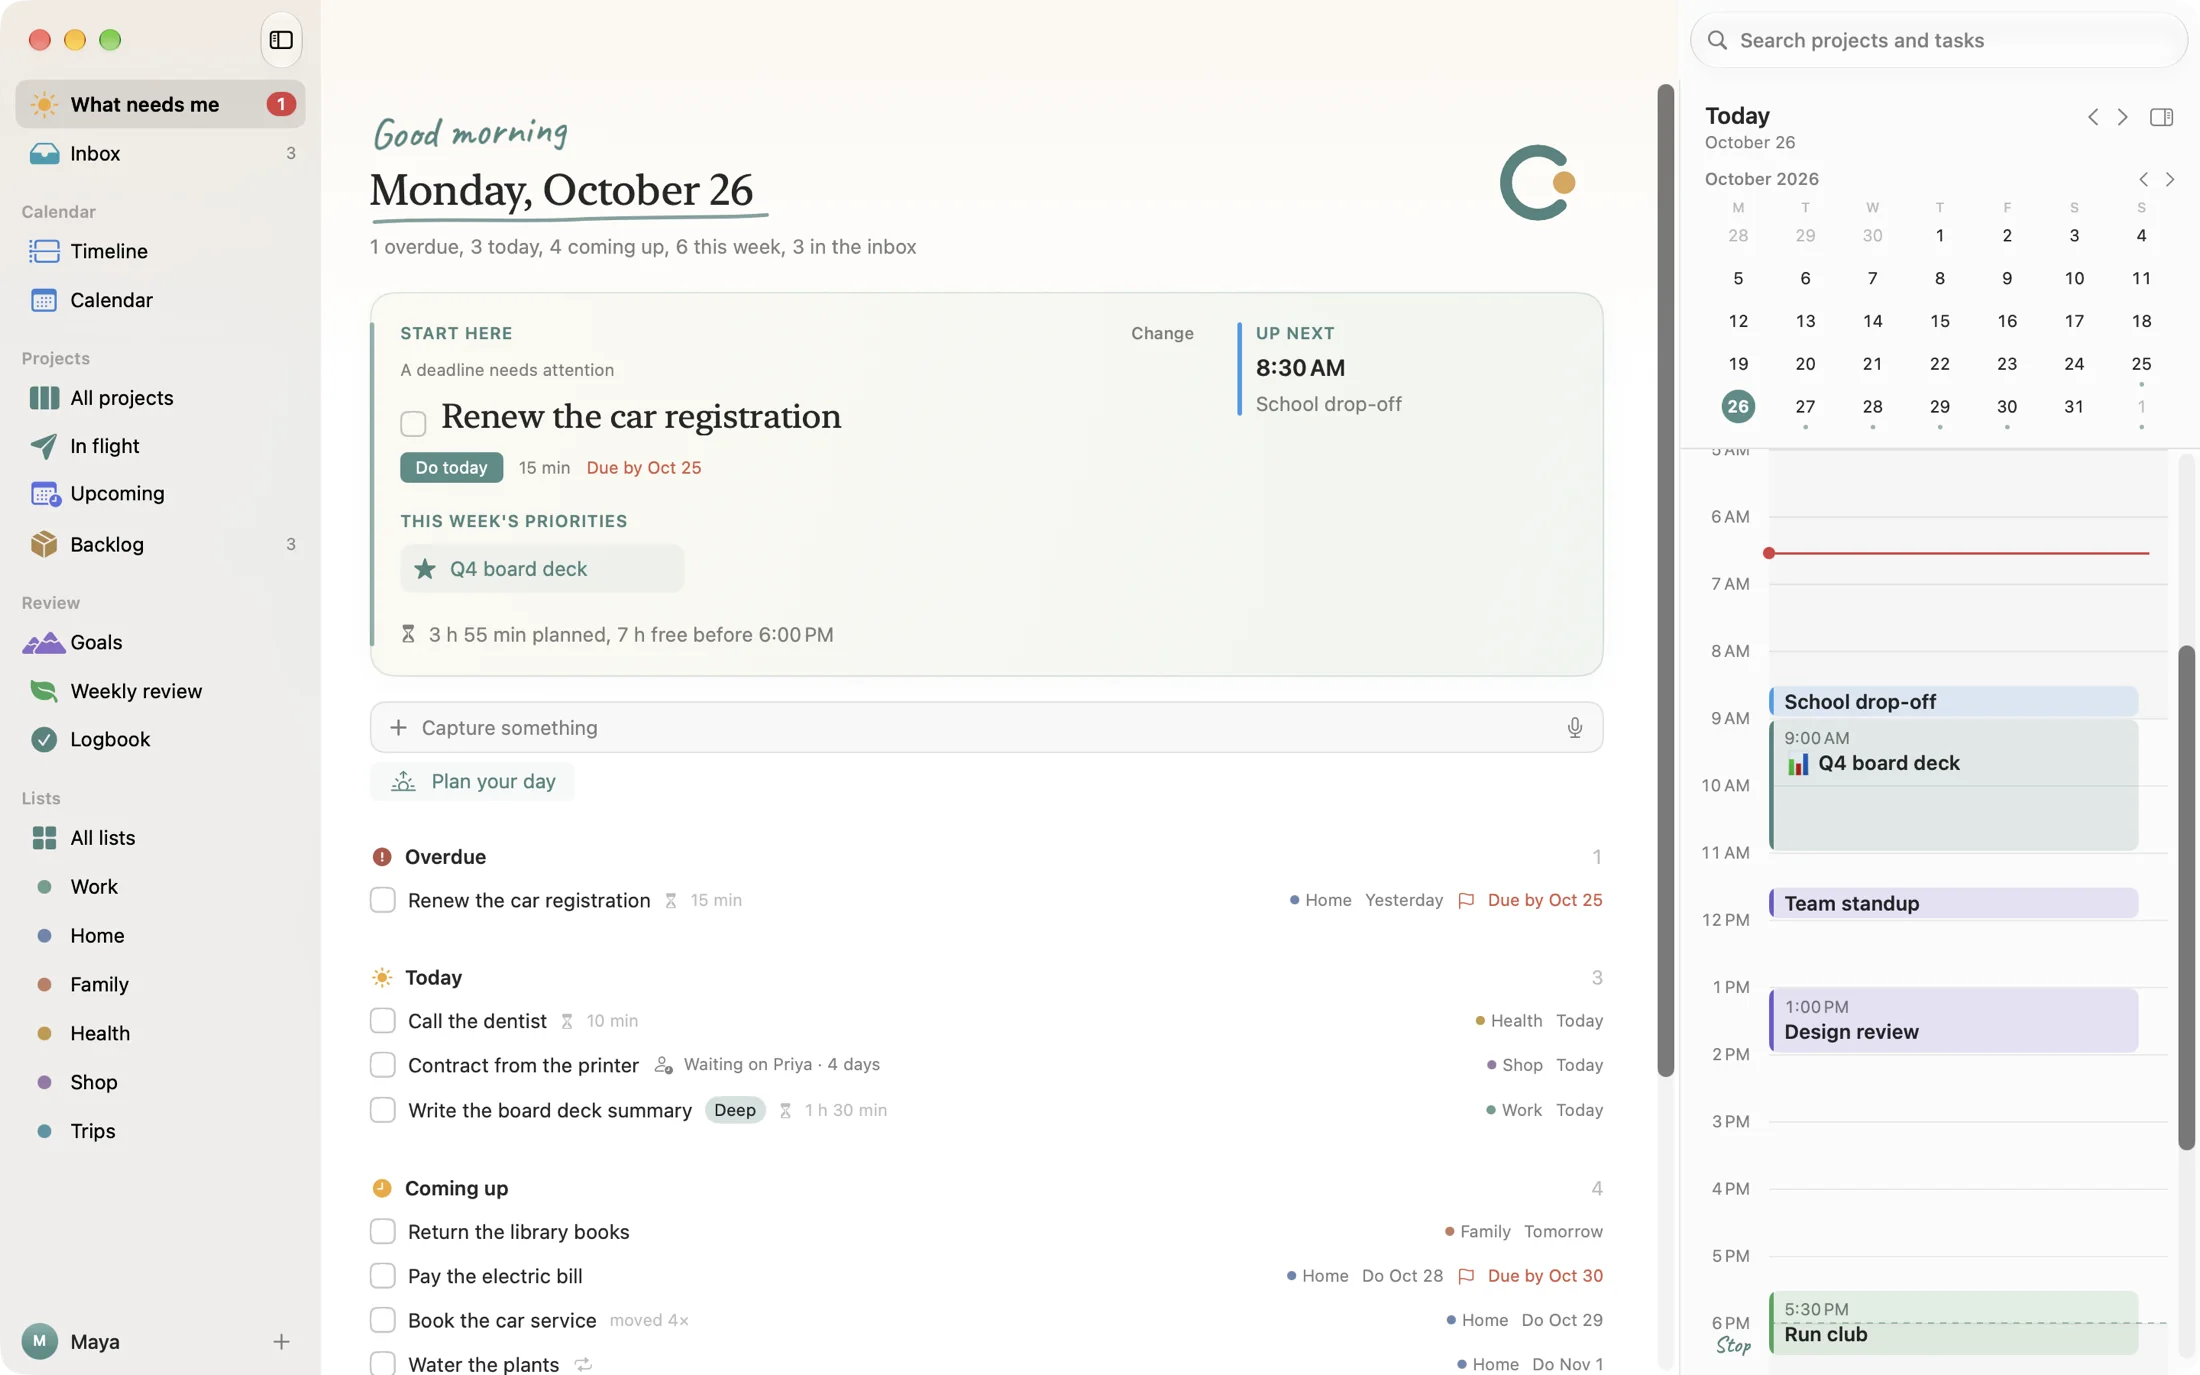Click the current-time red marker in timeline
This screenshot has width=2200, height=1375.
tap(1768, 553)
